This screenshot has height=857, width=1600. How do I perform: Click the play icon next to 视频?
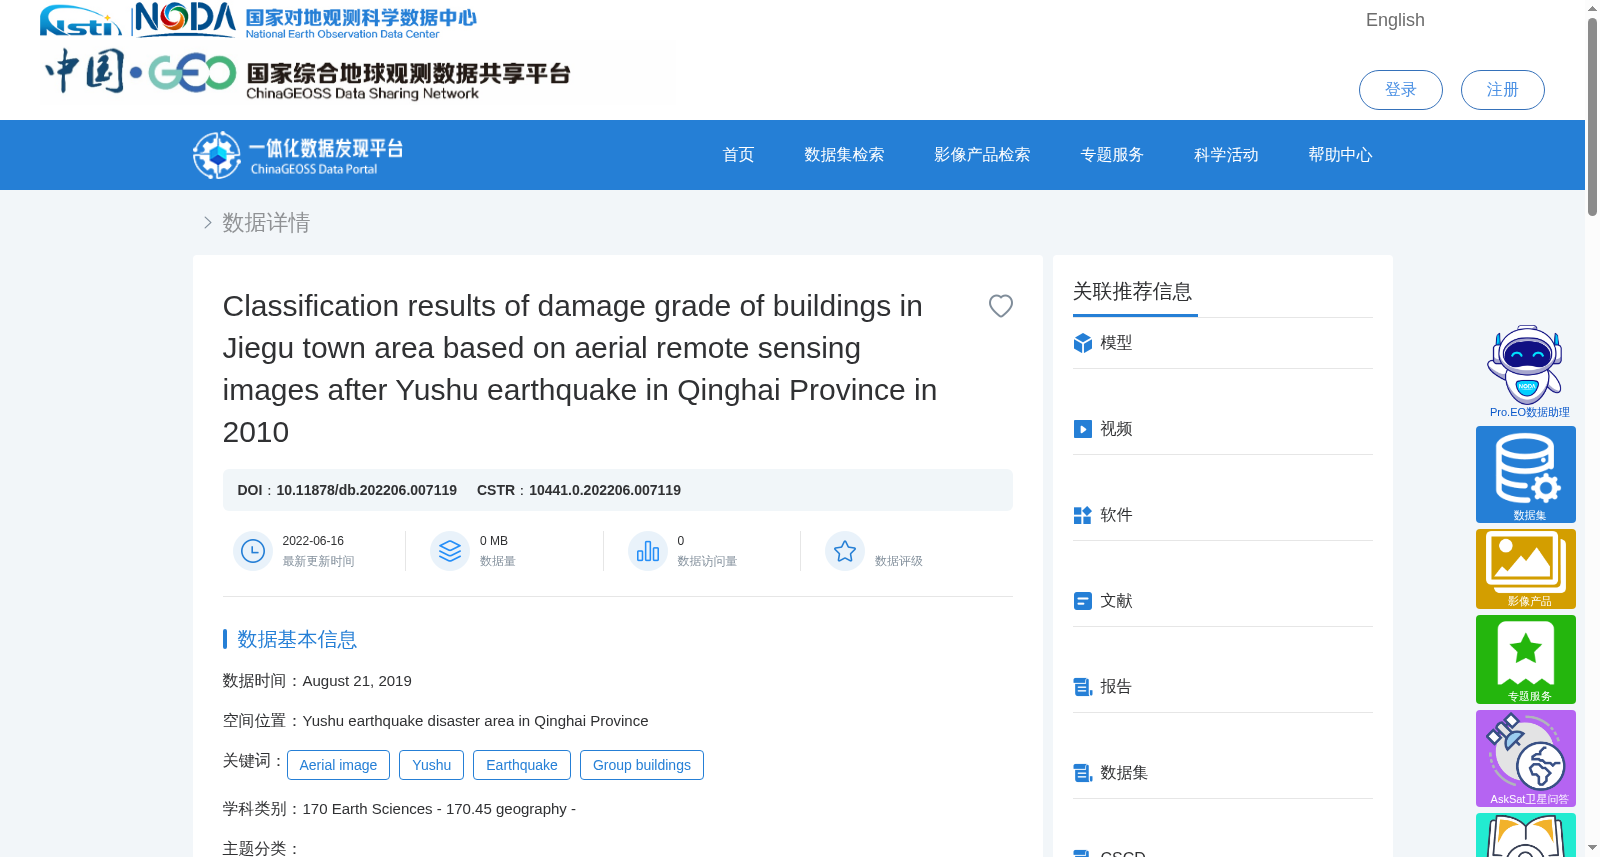coord(1083,429)
